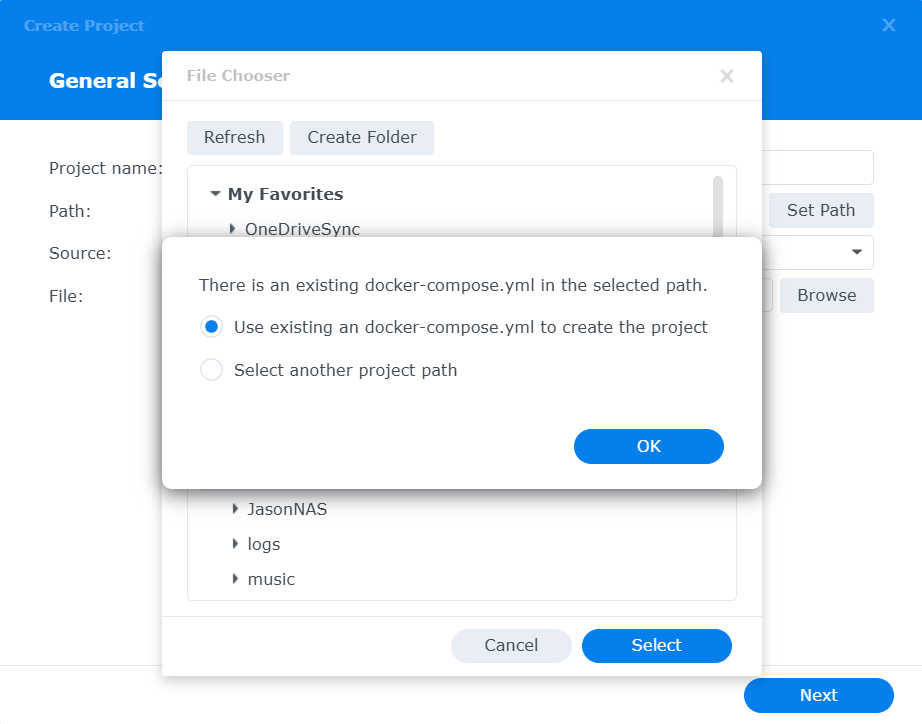This screenshot has width=922, height=724.
Task: Close the File Chooser dialog
Action: point(727,76)
